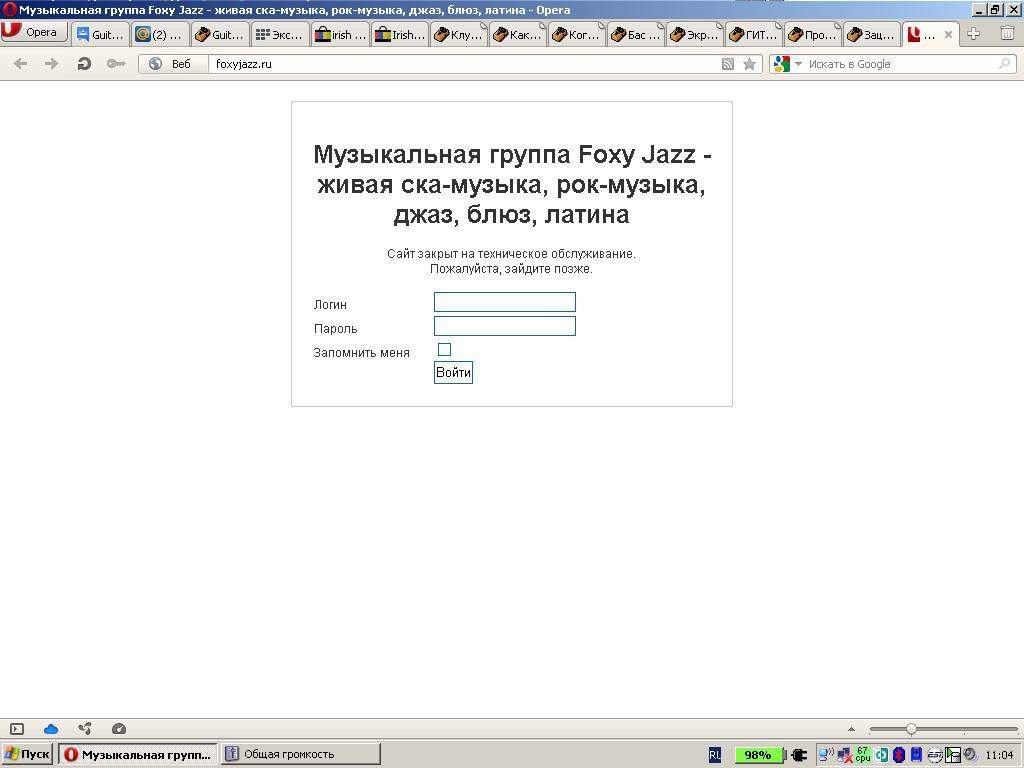This screenshot has height=768, width=1024.
Task: Click the Reload page icon
Action: 84,64
